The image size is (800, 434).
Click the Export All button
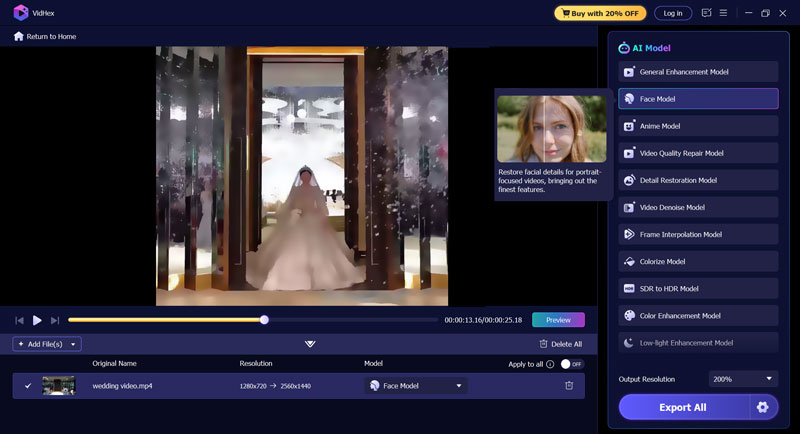684,407
